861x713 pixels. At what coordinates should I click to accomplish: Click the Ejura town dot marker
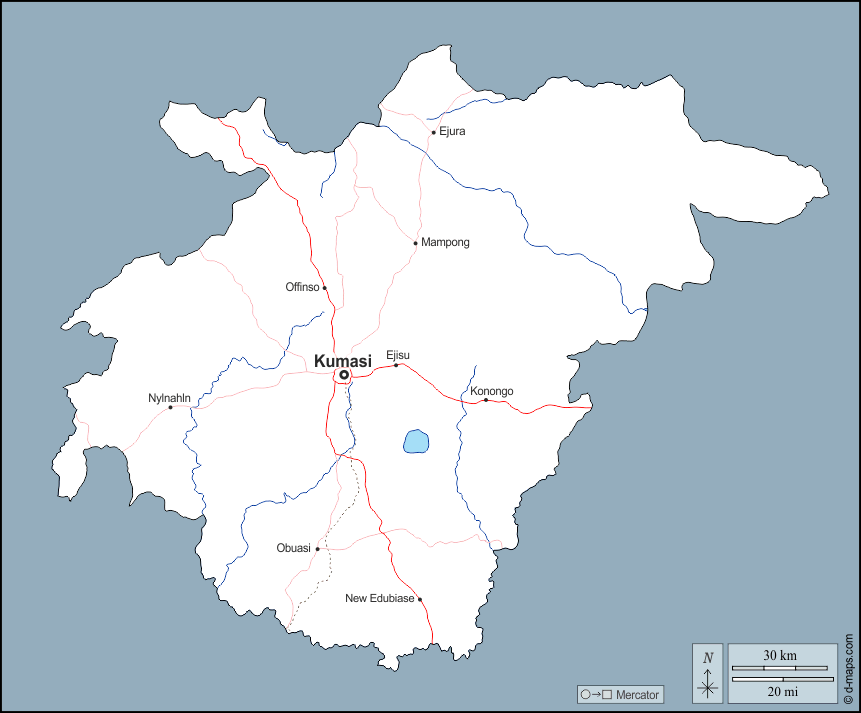point(433,132)
